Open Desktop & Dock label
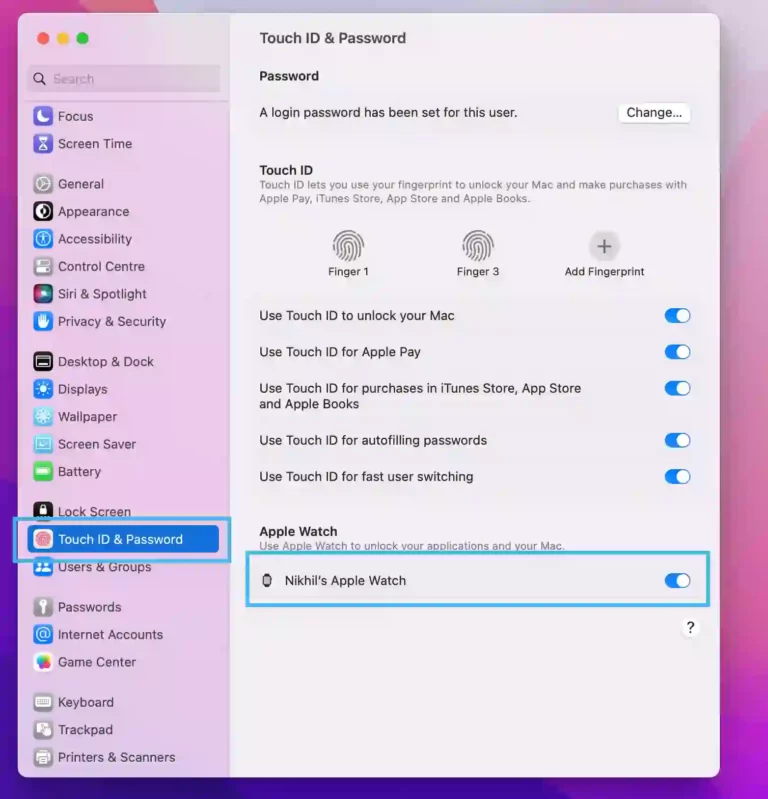This screenshot has height=799, width=768. pos(105,362)
